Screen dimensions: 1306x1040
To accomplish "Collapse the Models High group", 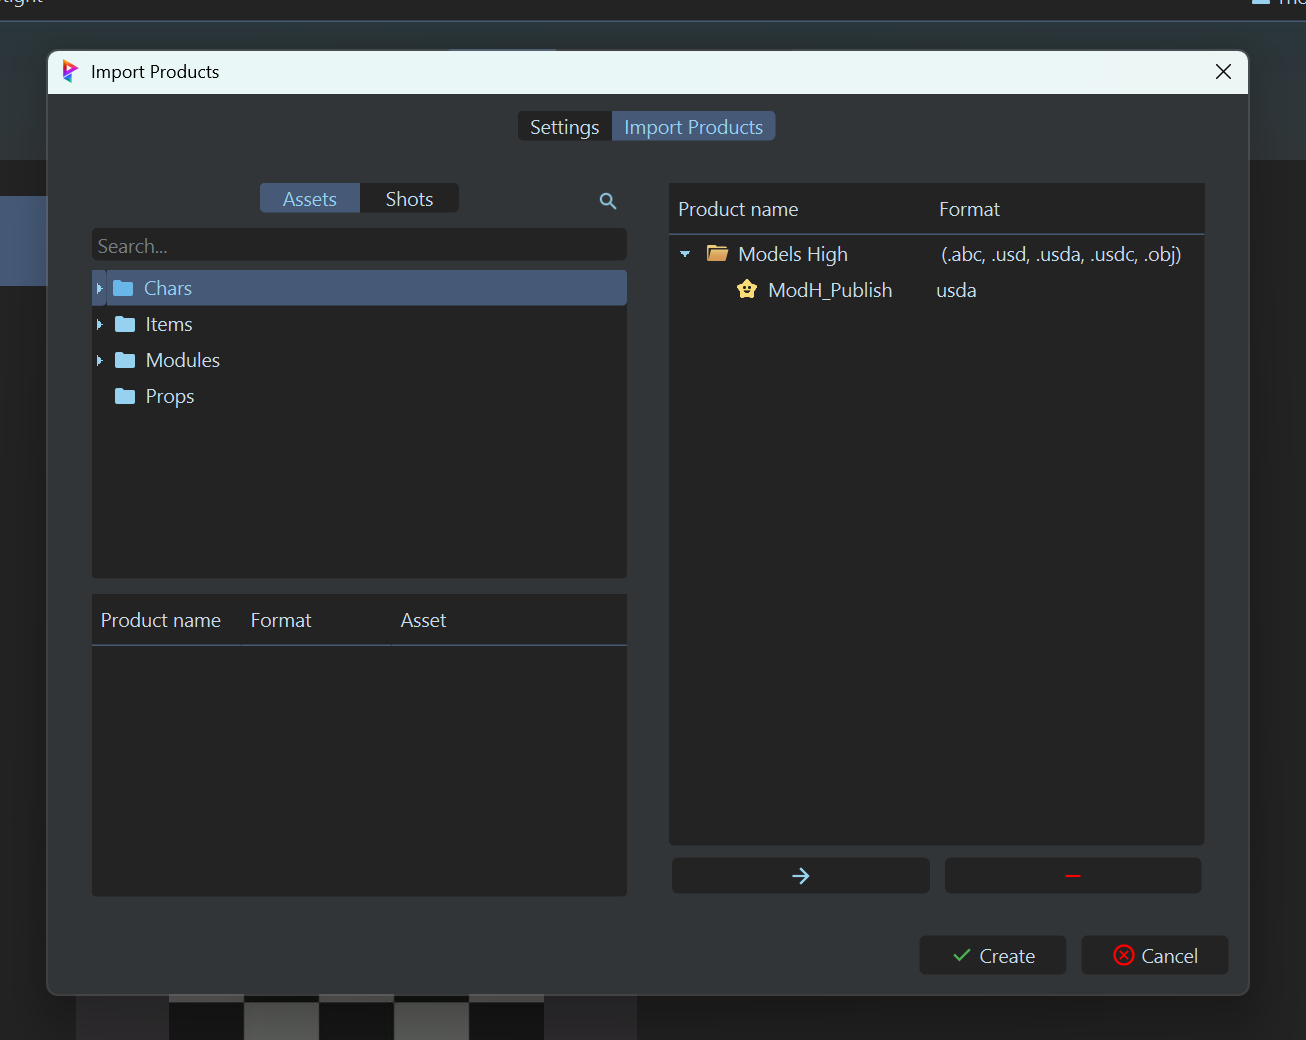I will pyautogui.click(x=685, y=254).
